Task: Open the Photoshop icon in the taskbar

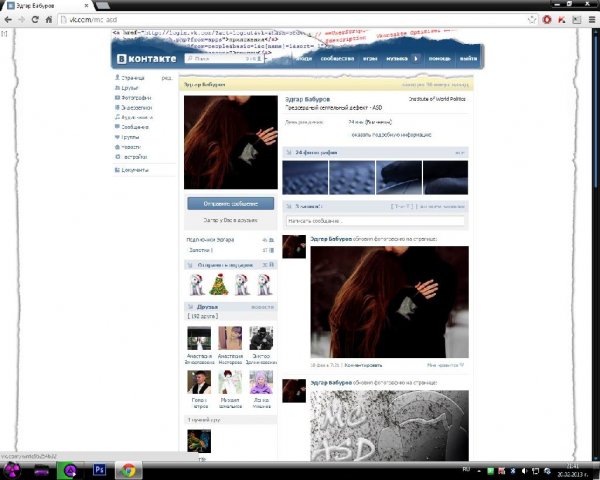Action: tap(99, 470)
